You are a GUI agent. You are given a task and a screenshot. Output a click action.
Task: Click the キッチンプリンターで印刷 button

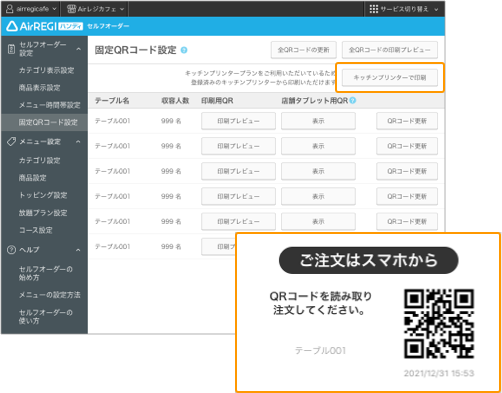(x=390, y=78)
